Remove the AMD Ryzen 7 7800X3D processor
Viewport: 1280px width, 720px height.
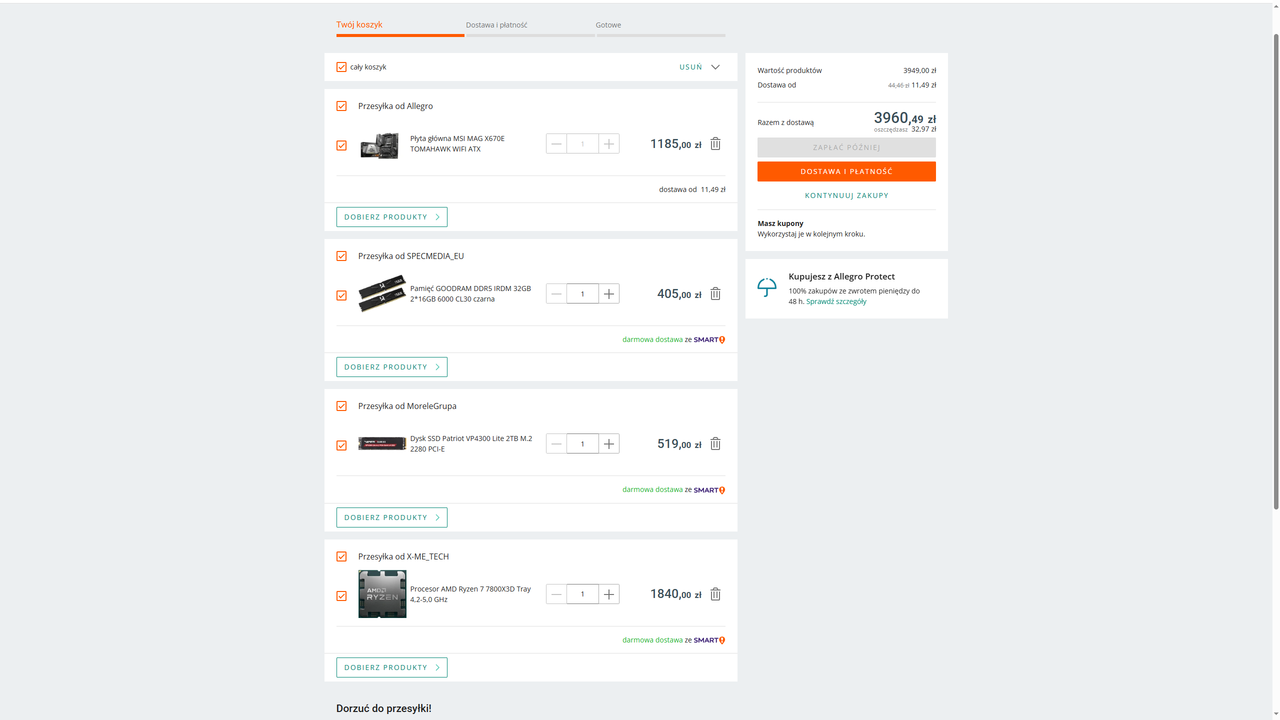(x=715, y=594)
